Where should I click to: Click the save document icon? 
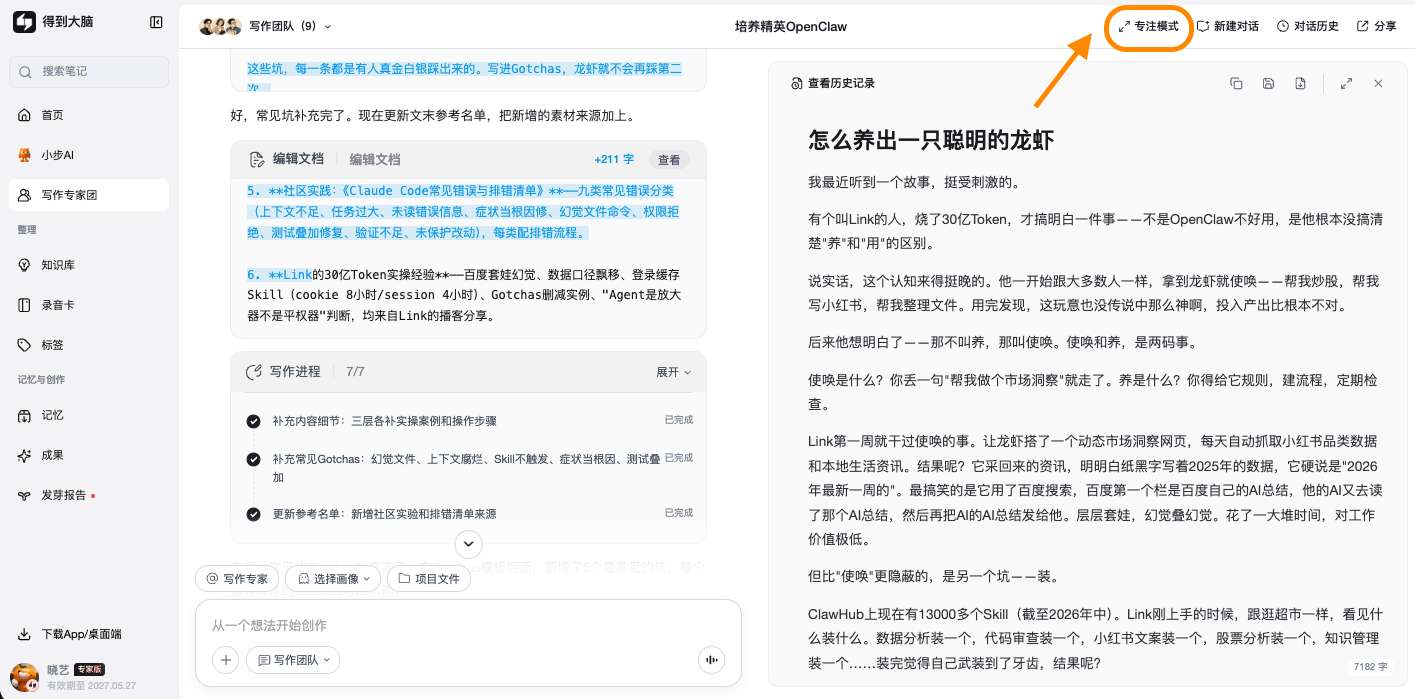[x=1268, y=83]
